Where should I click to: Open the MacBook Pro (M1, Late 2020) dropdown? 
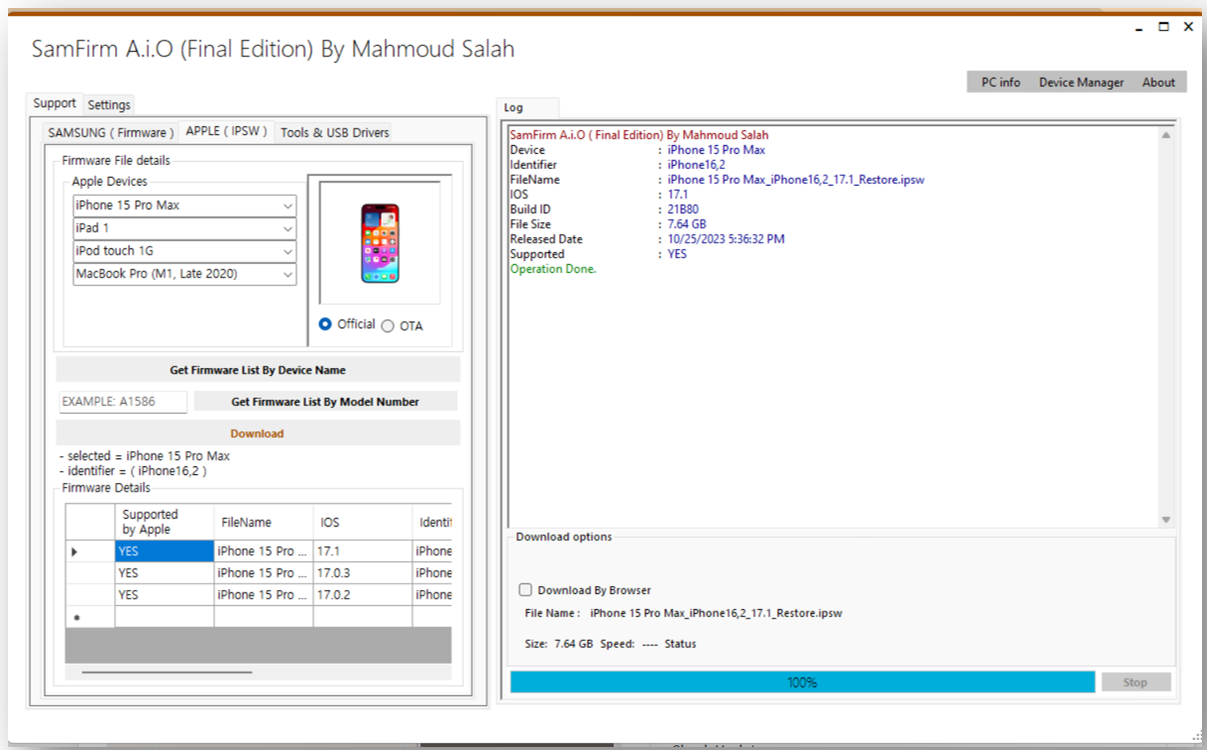[185, 274]
